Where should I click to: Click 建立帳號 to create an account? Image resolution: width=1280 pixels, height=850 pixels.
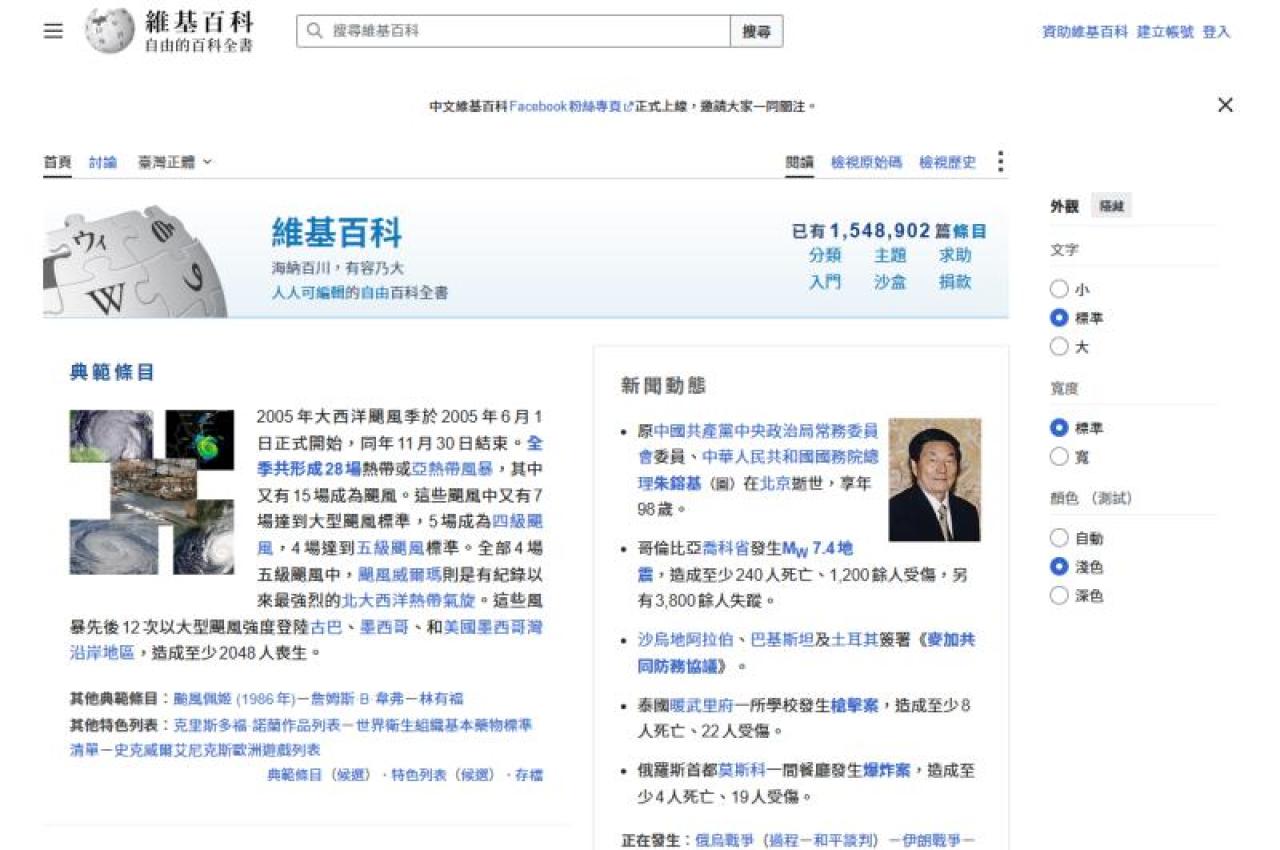click(1165, 32)
